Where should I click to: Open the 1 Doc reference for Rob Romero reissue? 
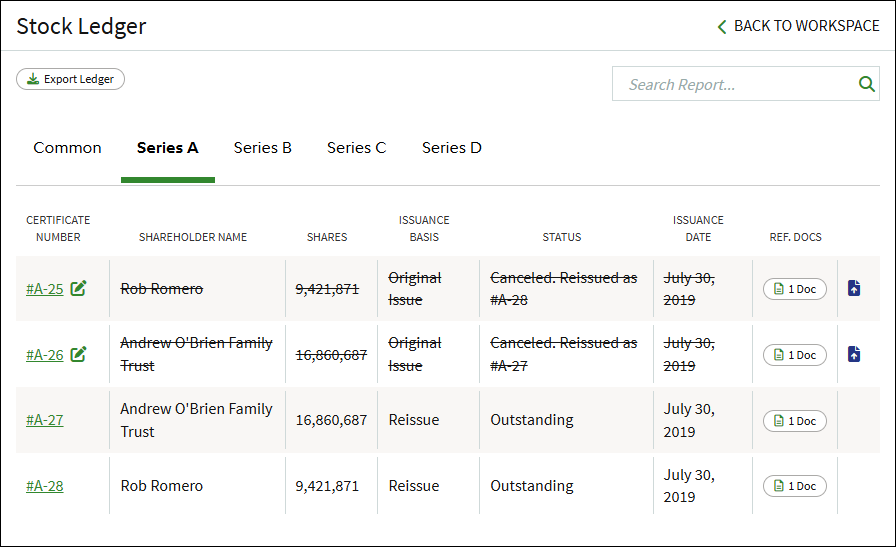click(794, 486)
